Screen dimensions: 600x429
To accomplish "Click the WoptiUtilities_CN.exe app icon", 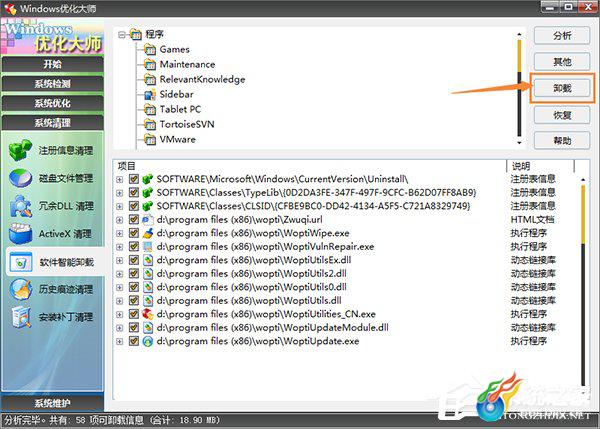I will tap(148, 314).
